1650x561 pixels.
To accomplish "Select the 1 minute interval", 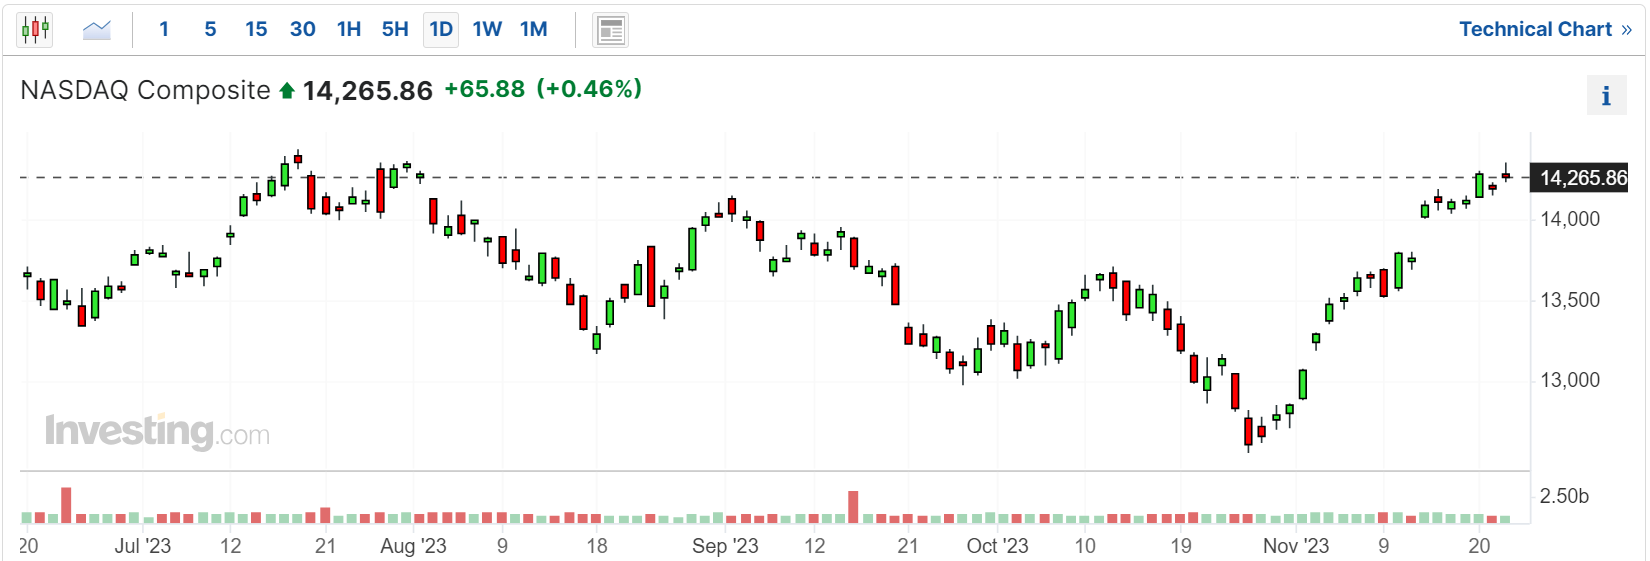I will [x=164, y=29].
